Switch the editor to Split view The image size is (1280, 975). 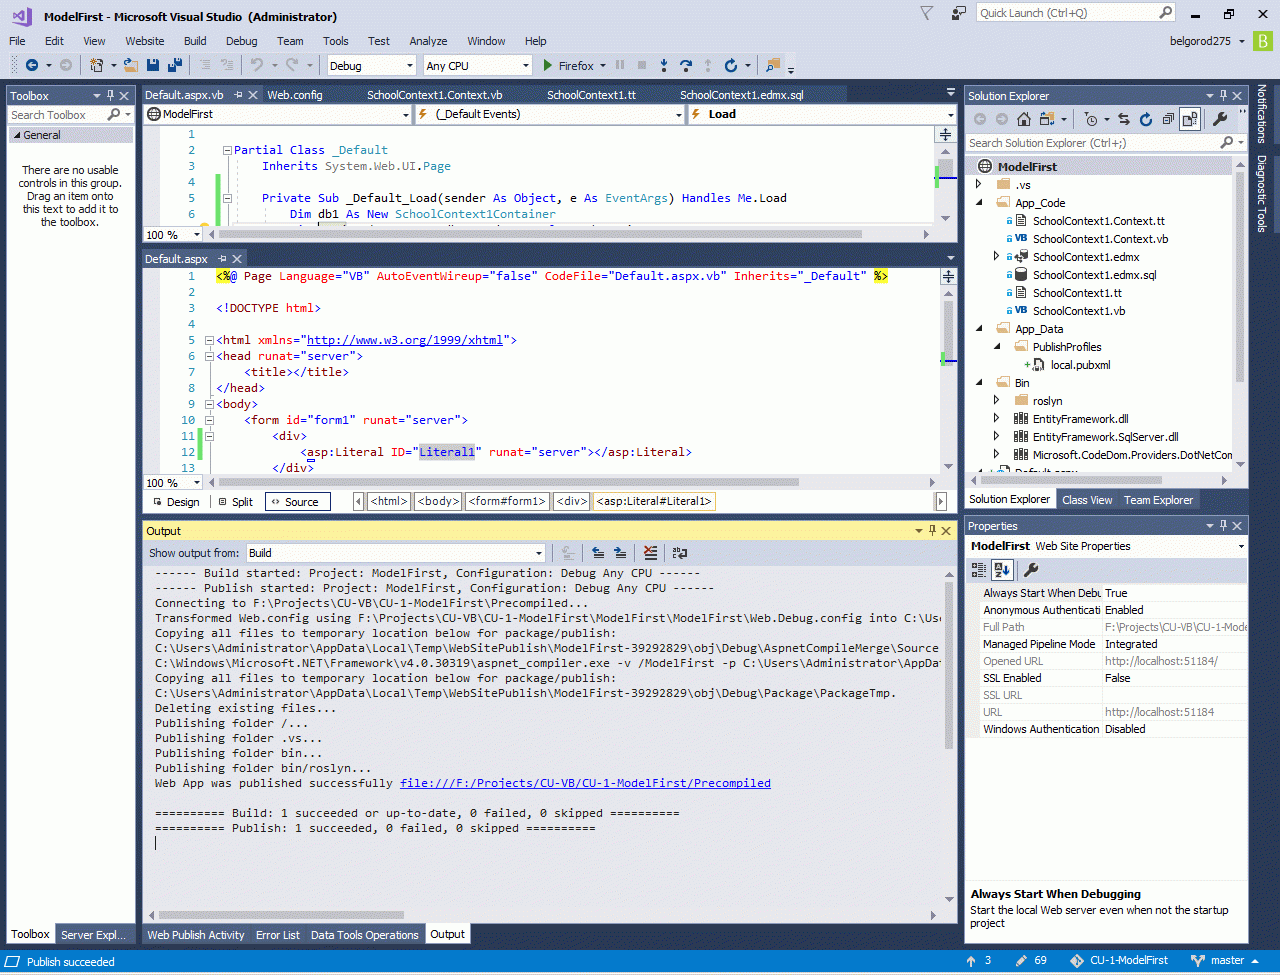coord(235,502)
